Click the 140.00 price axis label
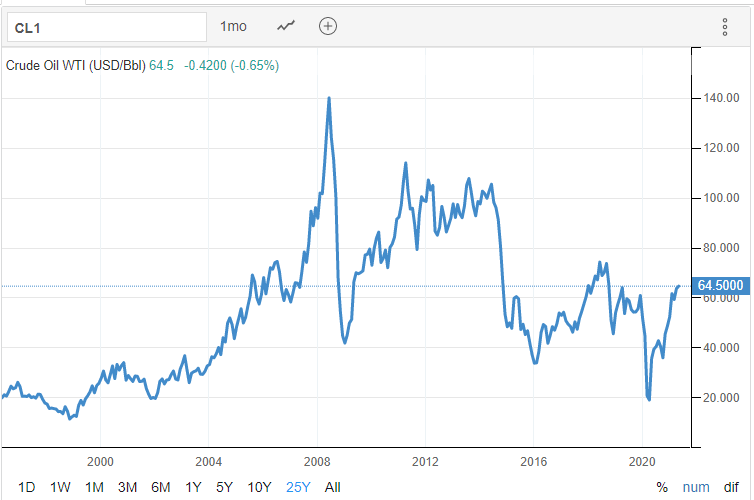 (721, 98)
